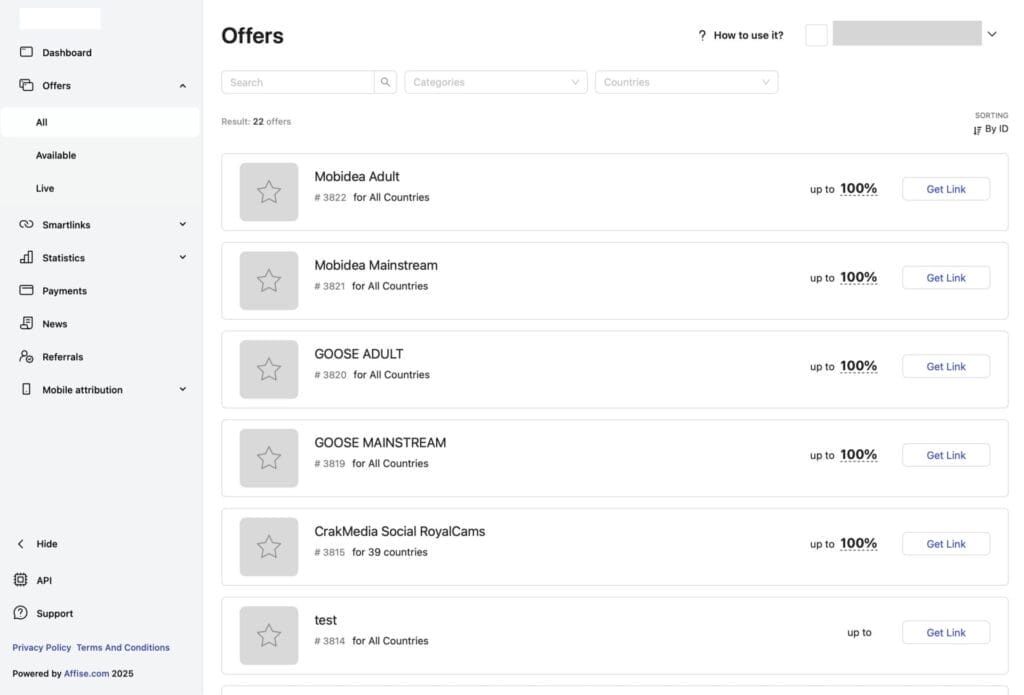
Task: Toggle favorite star for GOOSE ADULT
Action: pos(269,369)
